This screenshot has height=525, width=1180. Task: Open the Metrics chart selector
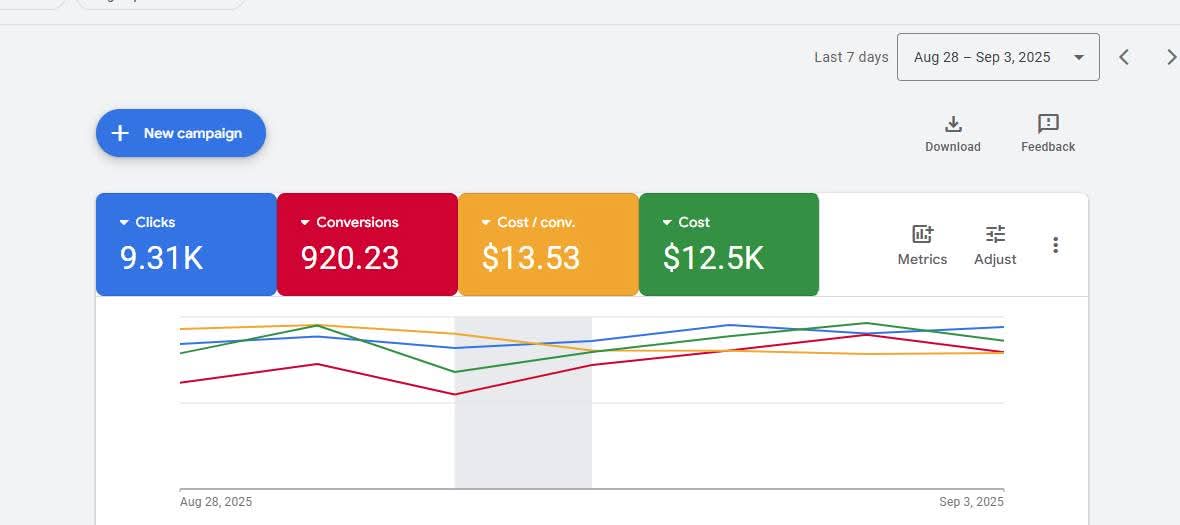pyautogui.click(x=921, y=235)
